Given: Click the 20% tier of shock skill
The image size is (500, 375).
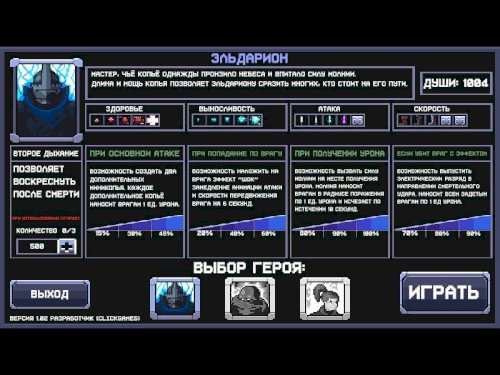Looking at the screenshot, I should pos(204,234).
